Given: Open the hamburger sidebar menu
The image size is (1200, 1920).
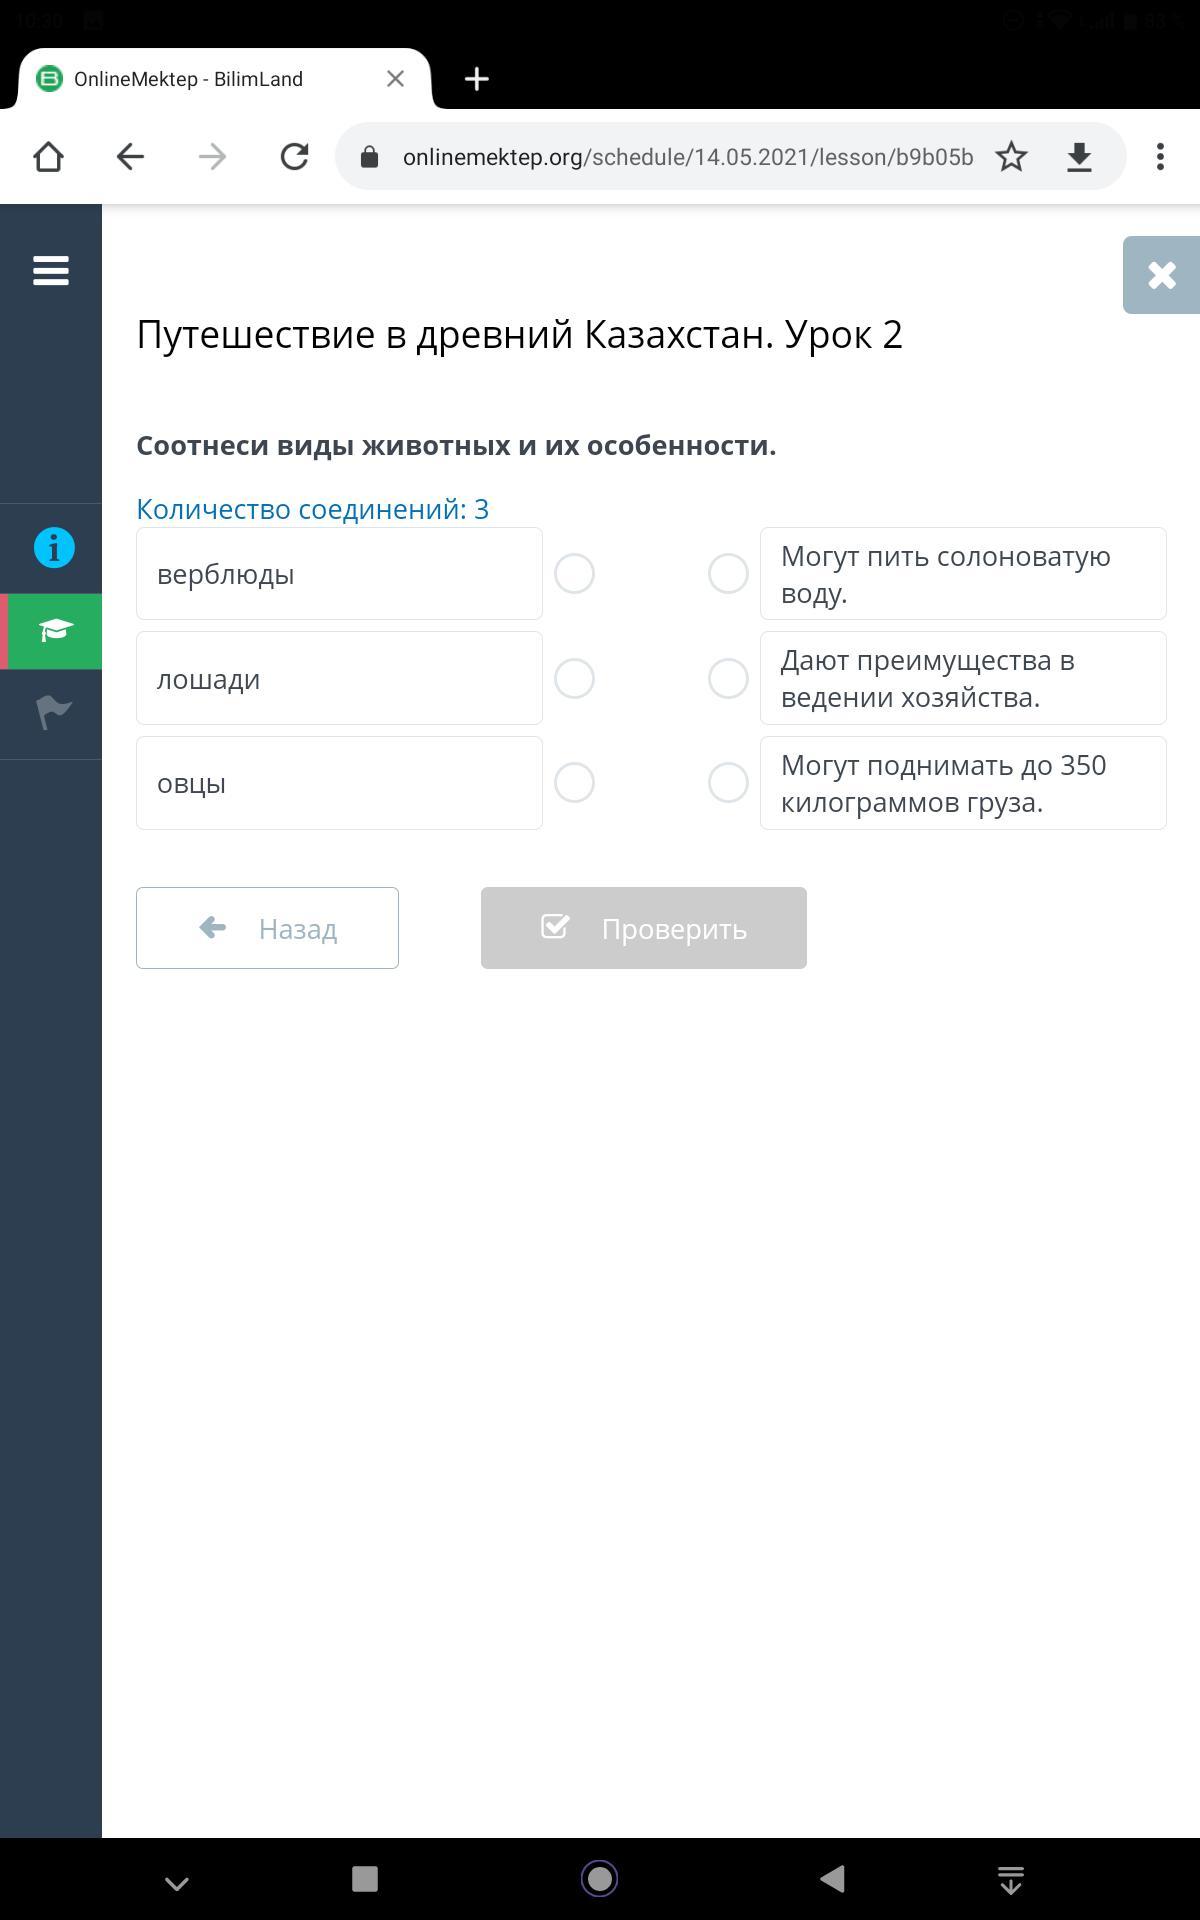Looking at the screenshot, I should coord(51,270).
